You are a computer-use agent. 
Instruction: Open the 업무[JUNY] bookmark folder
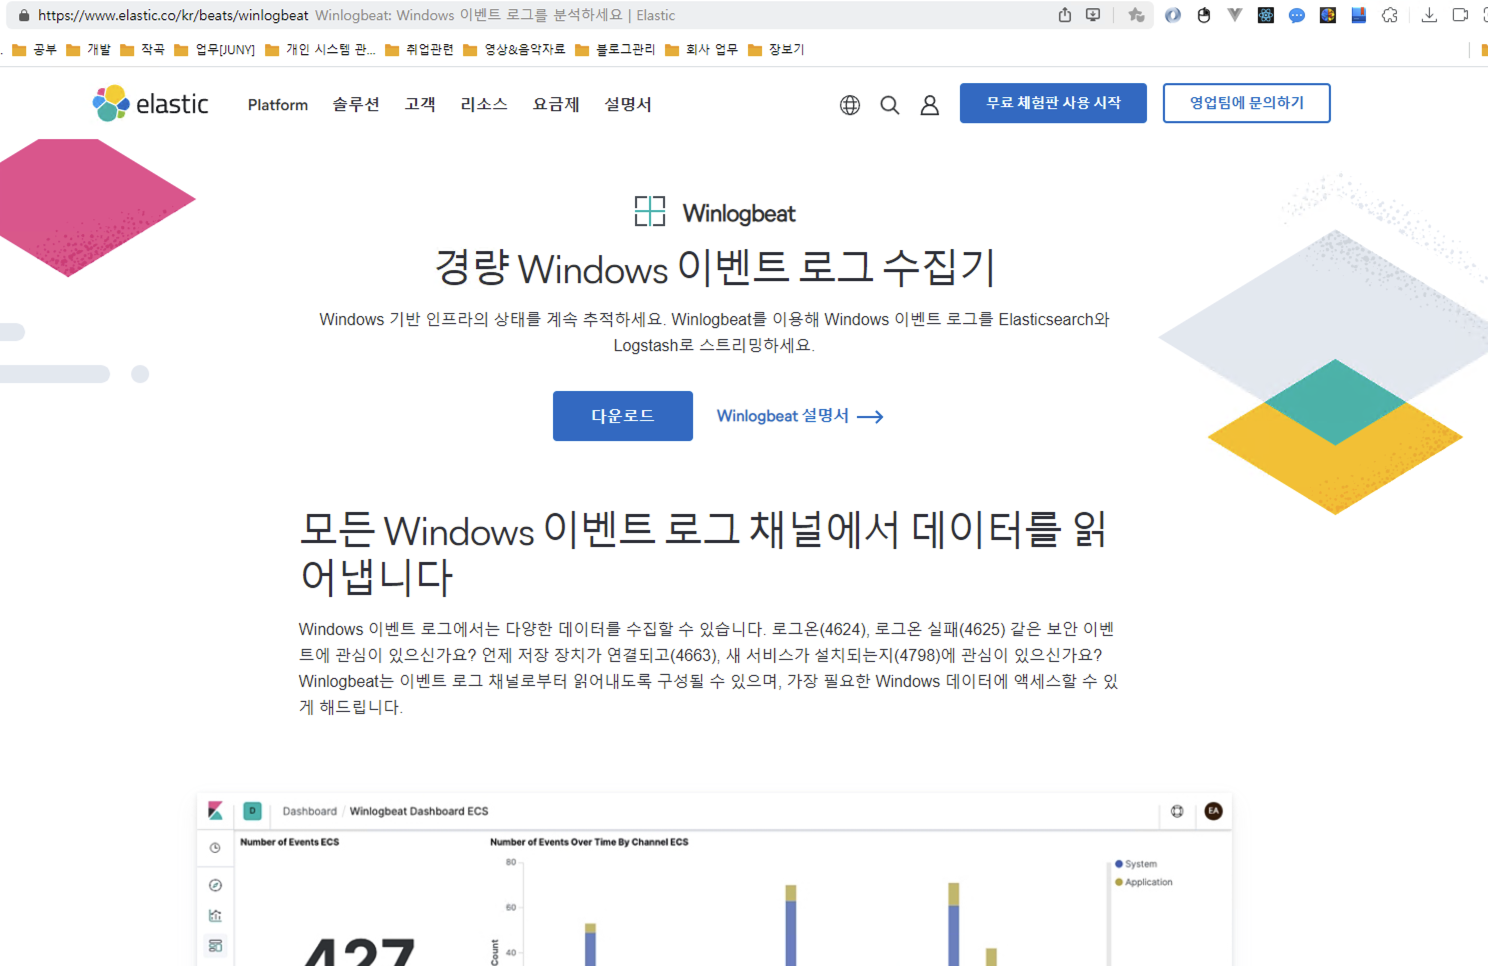[215, 49]
